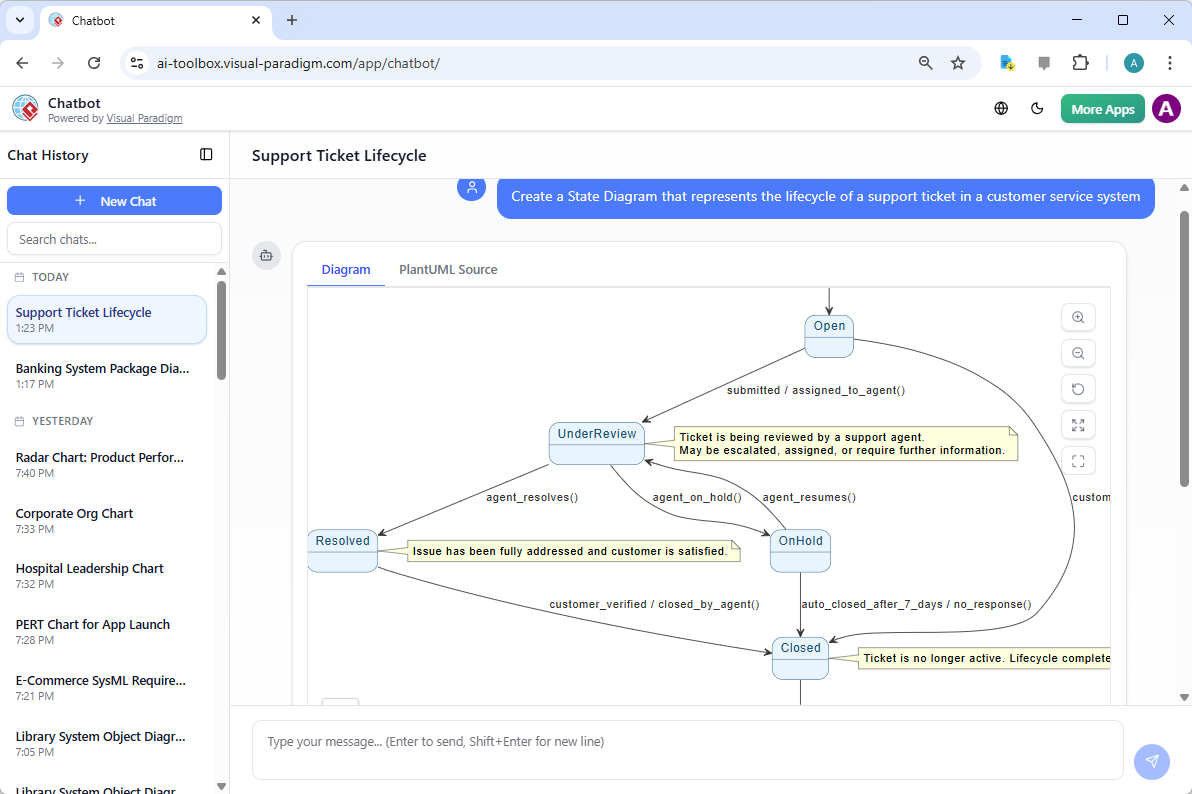Open the browser tab search dropdown

pos(19,20)
